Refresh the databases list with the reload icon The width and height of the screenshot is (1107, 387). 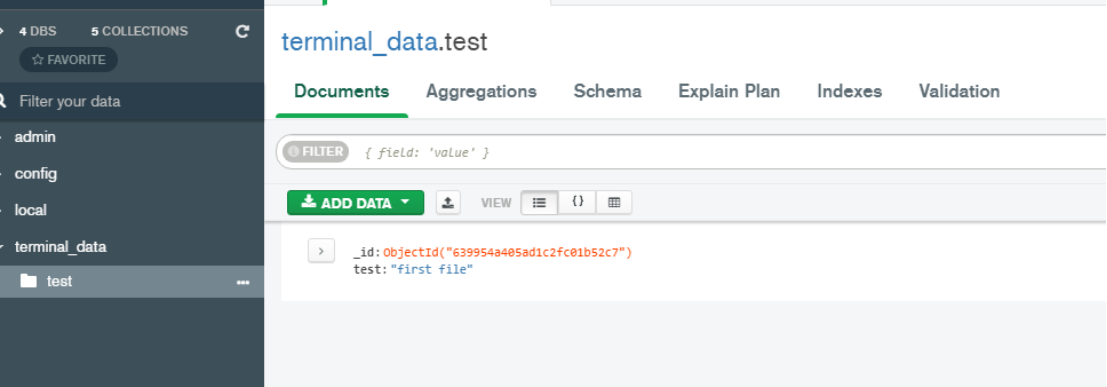(242, 31)
